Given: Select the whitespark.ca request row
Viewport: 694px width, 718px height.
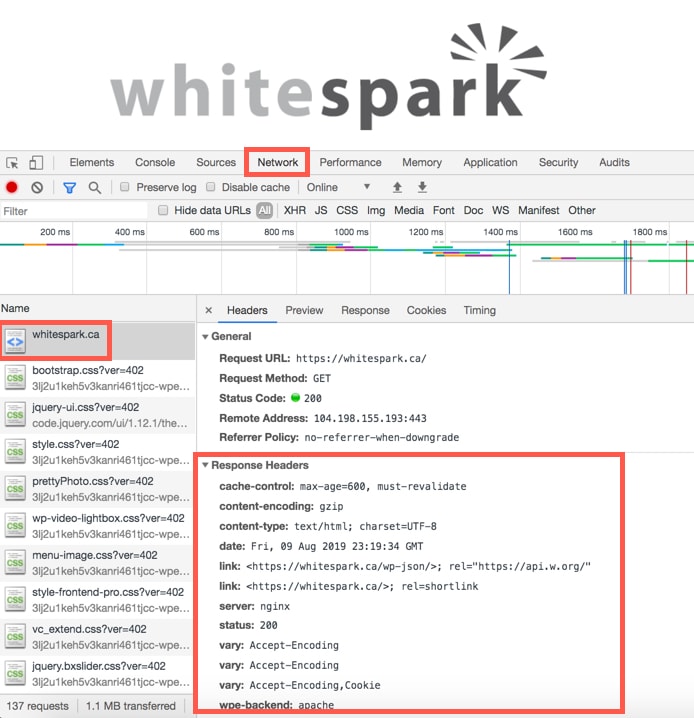Looking at the screenshot, I should [x=98, y=341].
